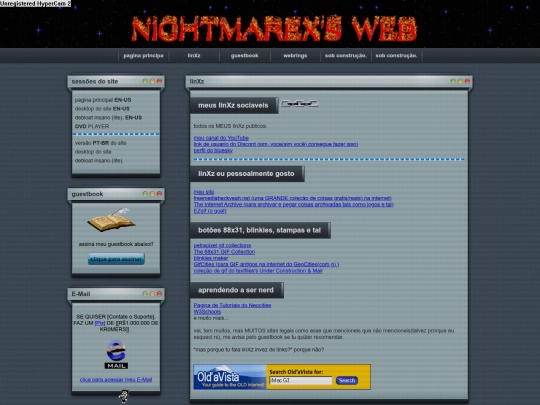
Task: Open The Internet Archive link
Action: pyautogui.click(x=293, y=205)
